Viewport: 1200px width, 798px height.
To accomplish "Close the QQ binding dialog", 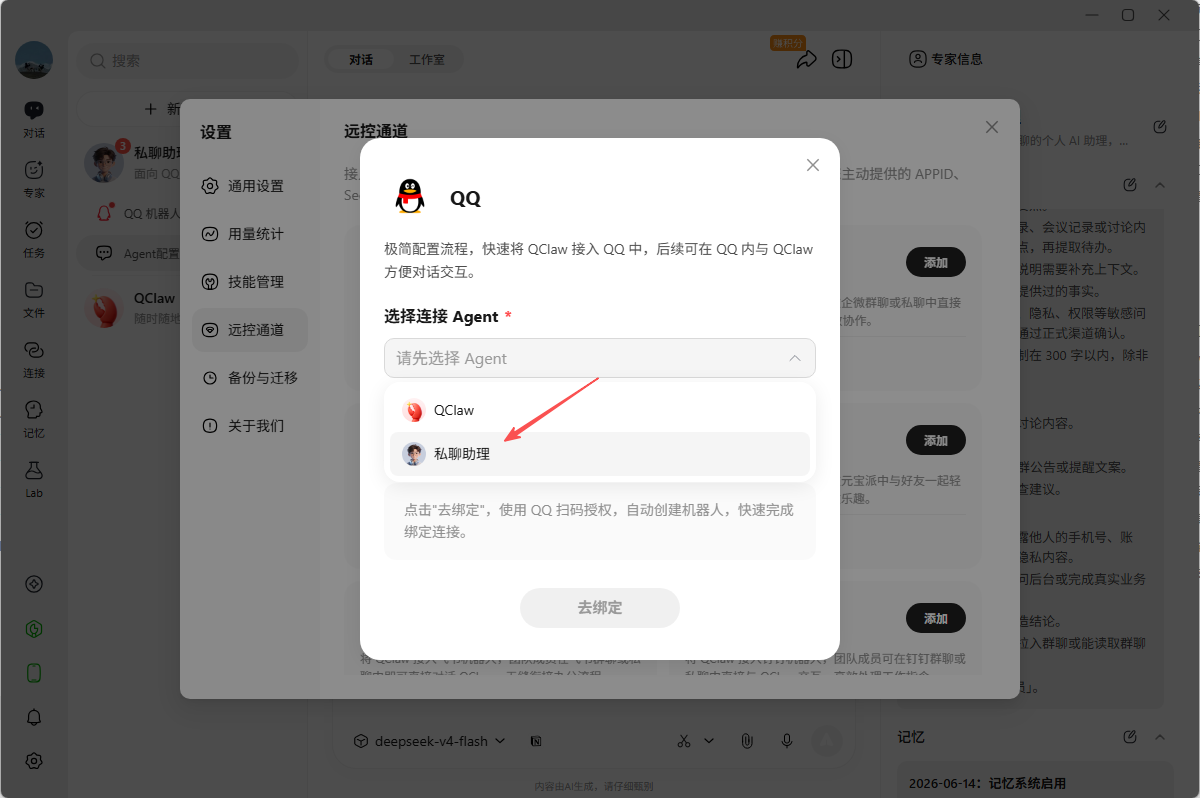I will (813, 165).
